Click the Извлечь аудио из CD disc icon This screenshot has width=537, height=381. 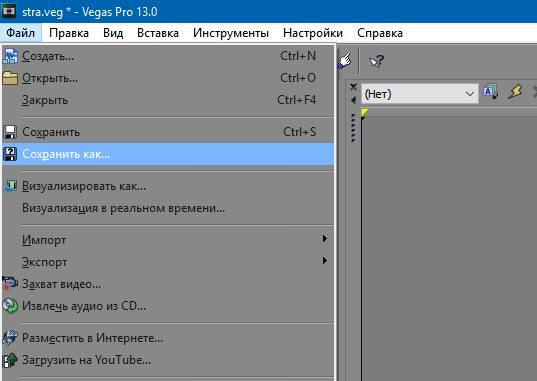[10, 306]
